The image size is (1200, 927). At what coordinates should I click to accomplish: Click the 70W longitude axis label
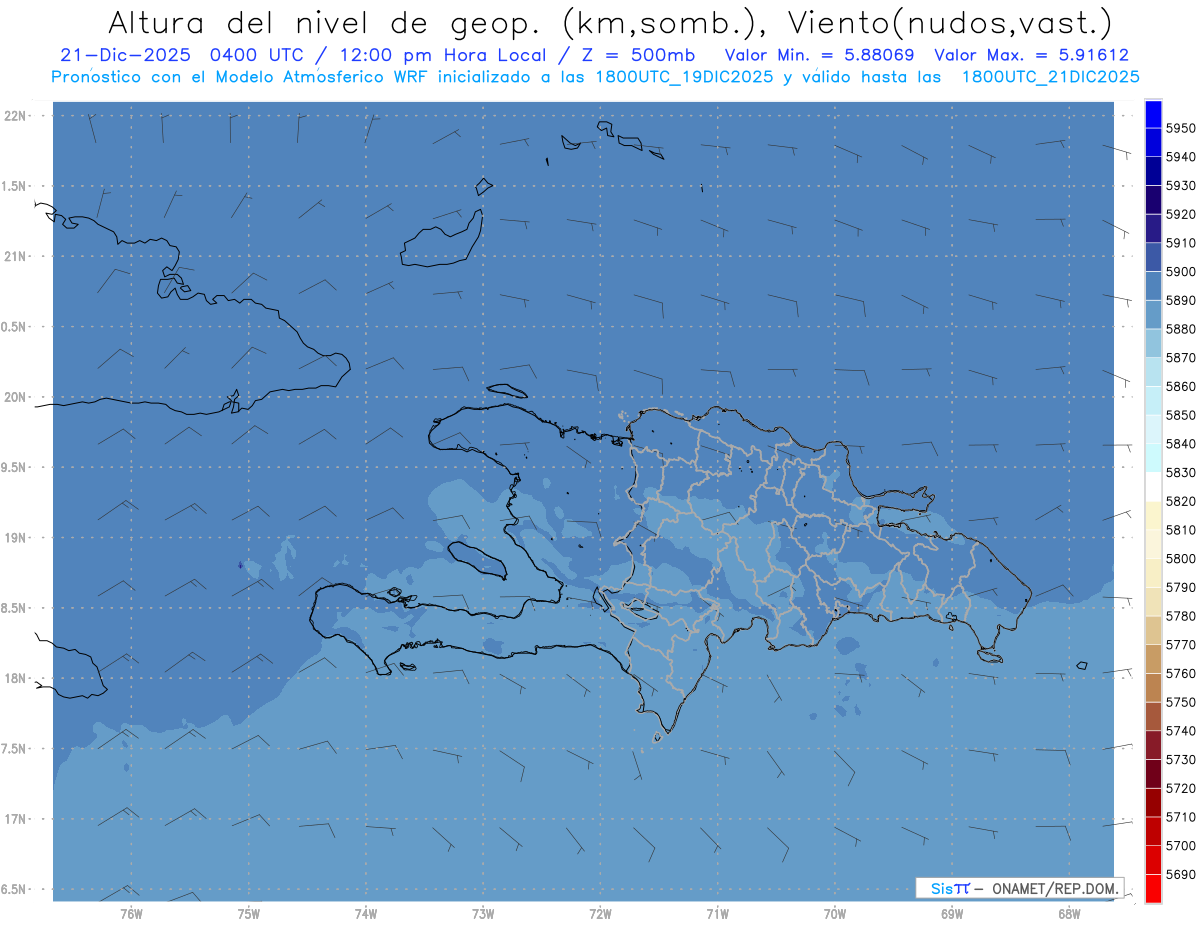tap(834, 914)
